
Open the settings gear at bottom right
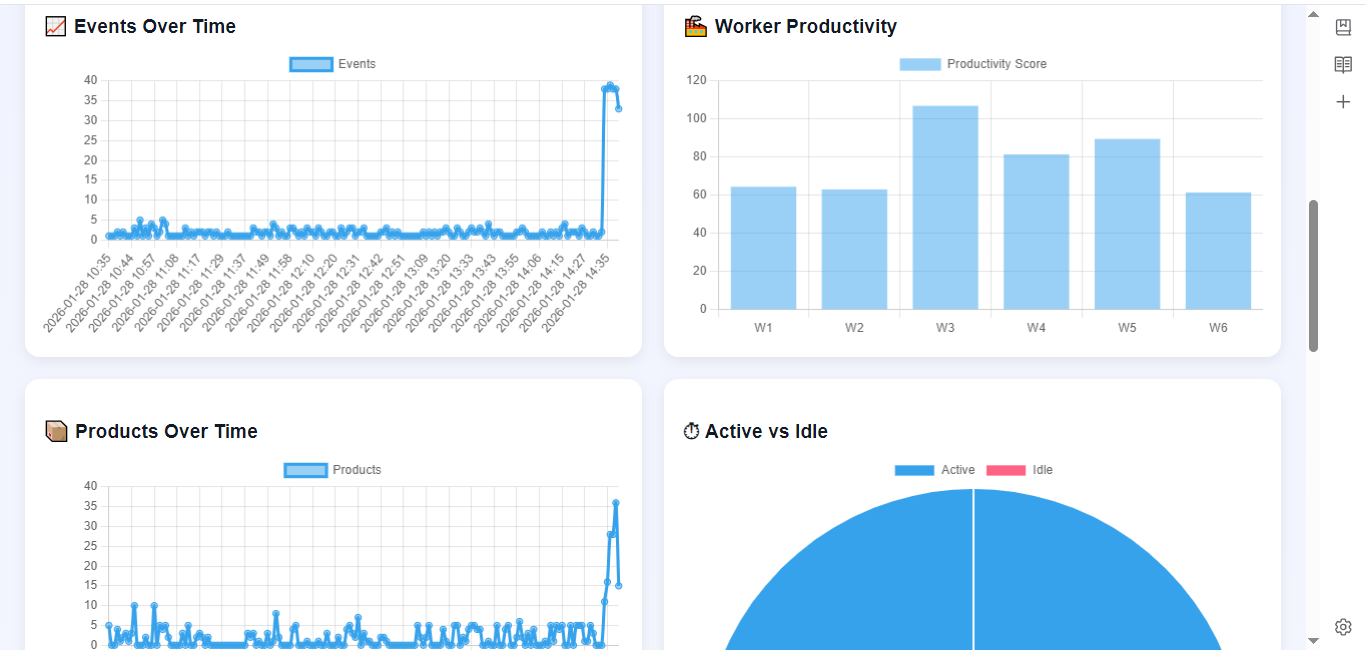(x=1343, y=626)
